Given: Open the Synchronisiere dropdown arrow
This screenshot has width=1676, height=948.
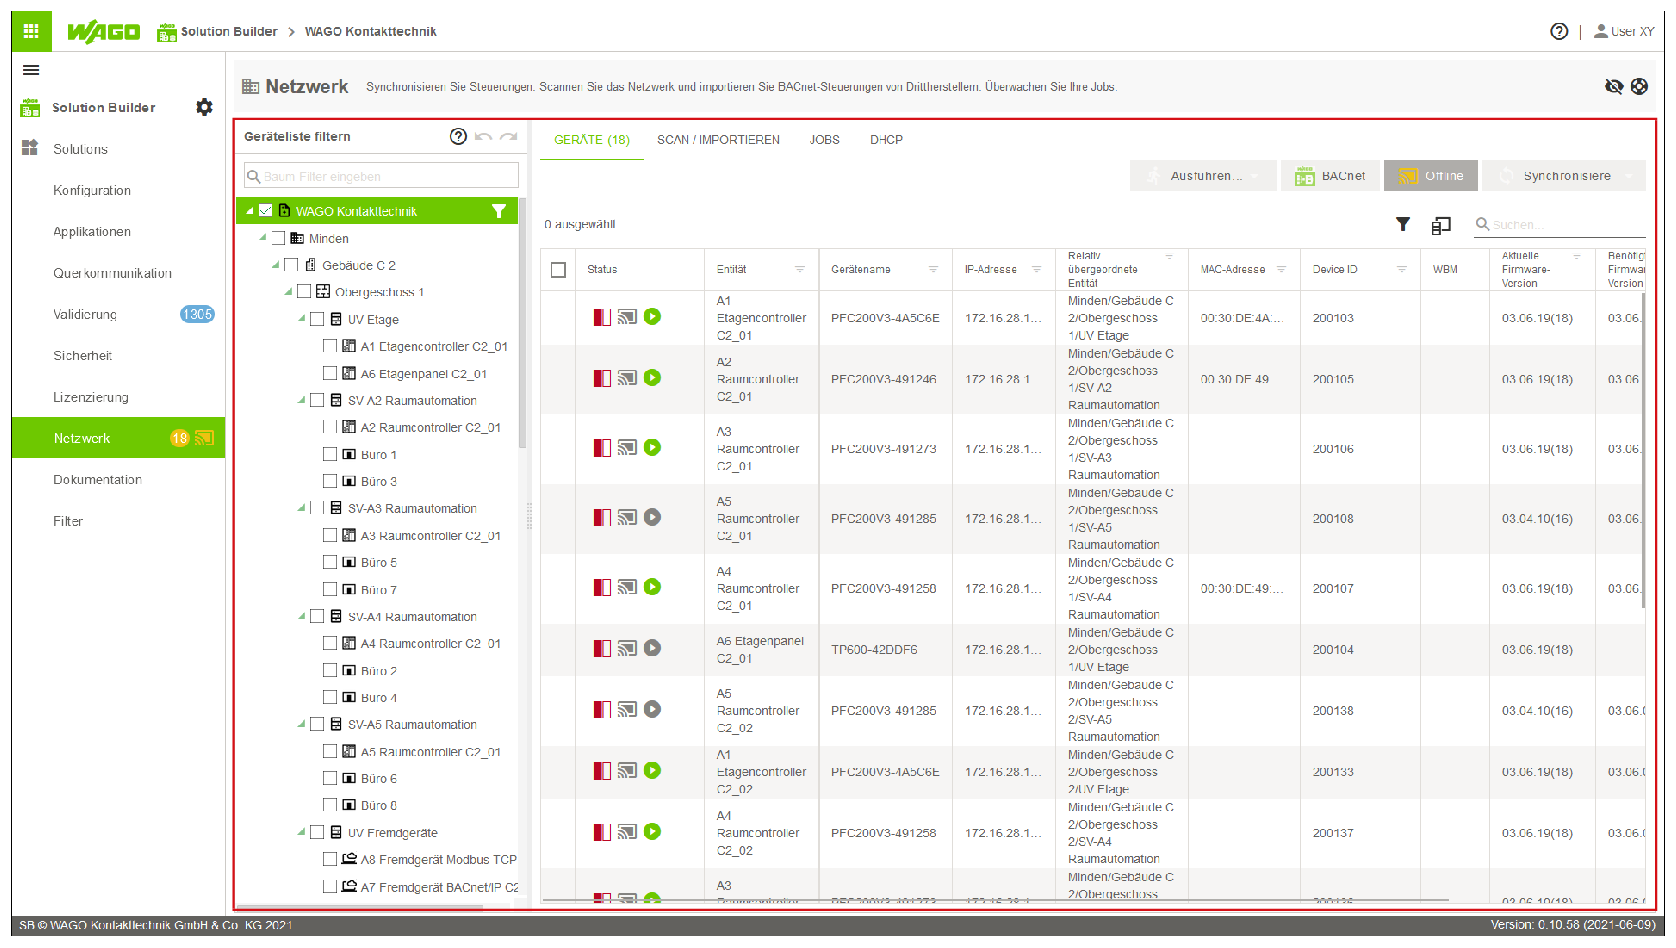Looking at the screenshot, I should coord(1629,176).
